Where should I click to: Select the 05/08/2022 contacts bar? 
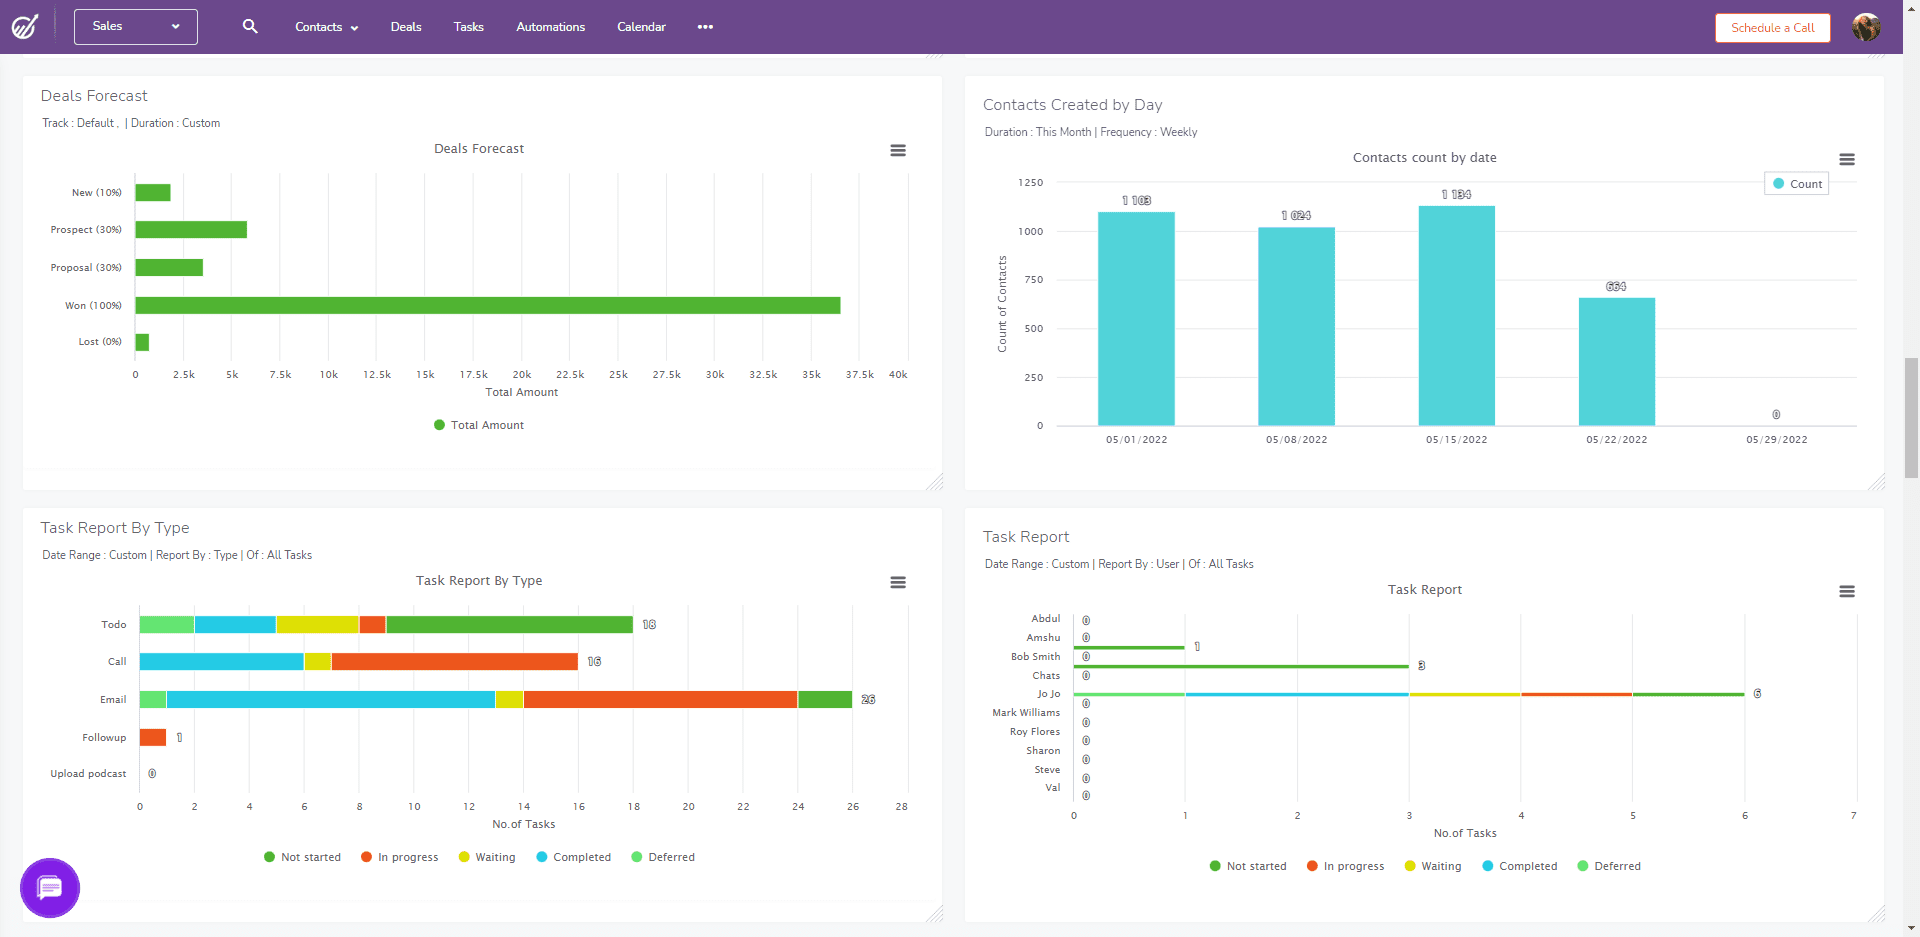pos(1296,327)
